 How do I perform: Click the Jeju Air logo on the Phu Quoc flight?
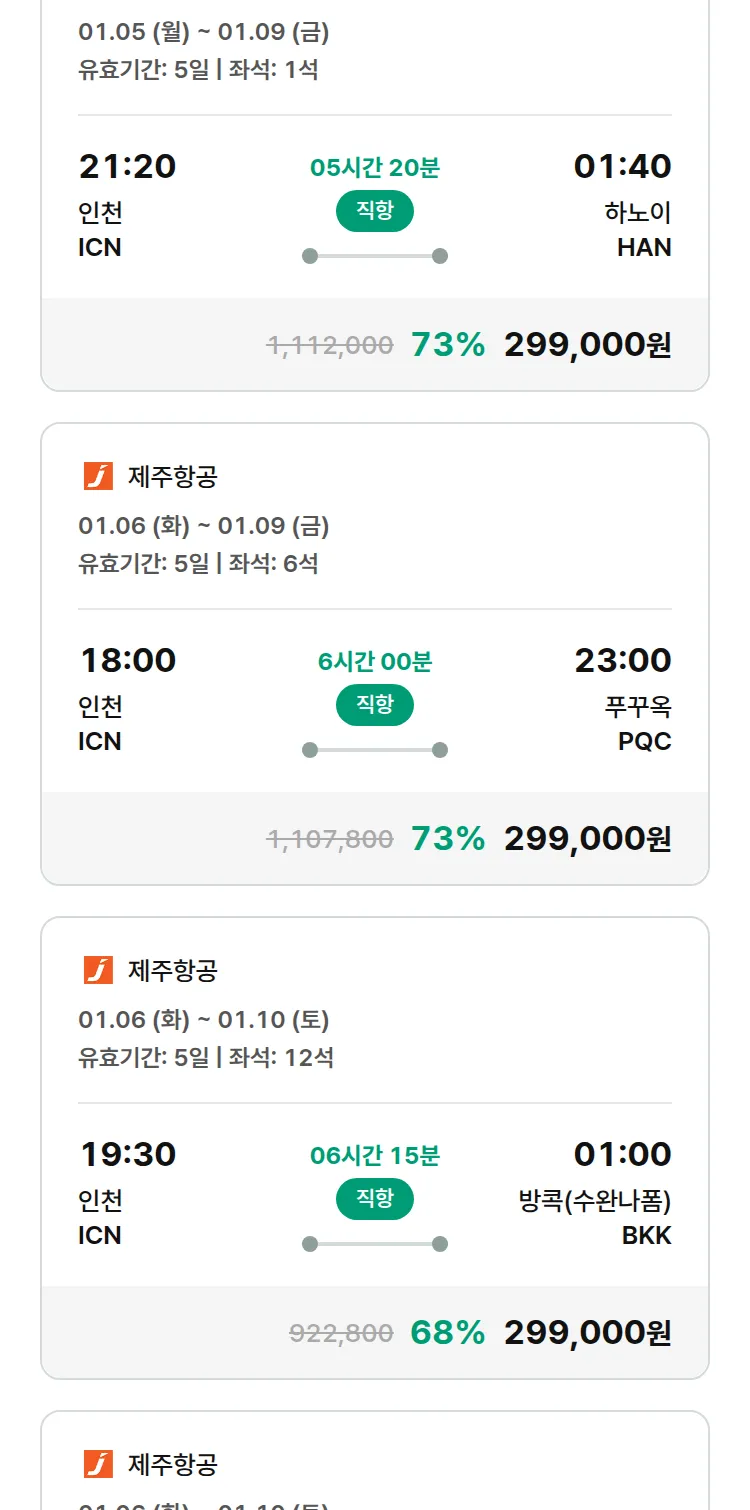[98, 477]
